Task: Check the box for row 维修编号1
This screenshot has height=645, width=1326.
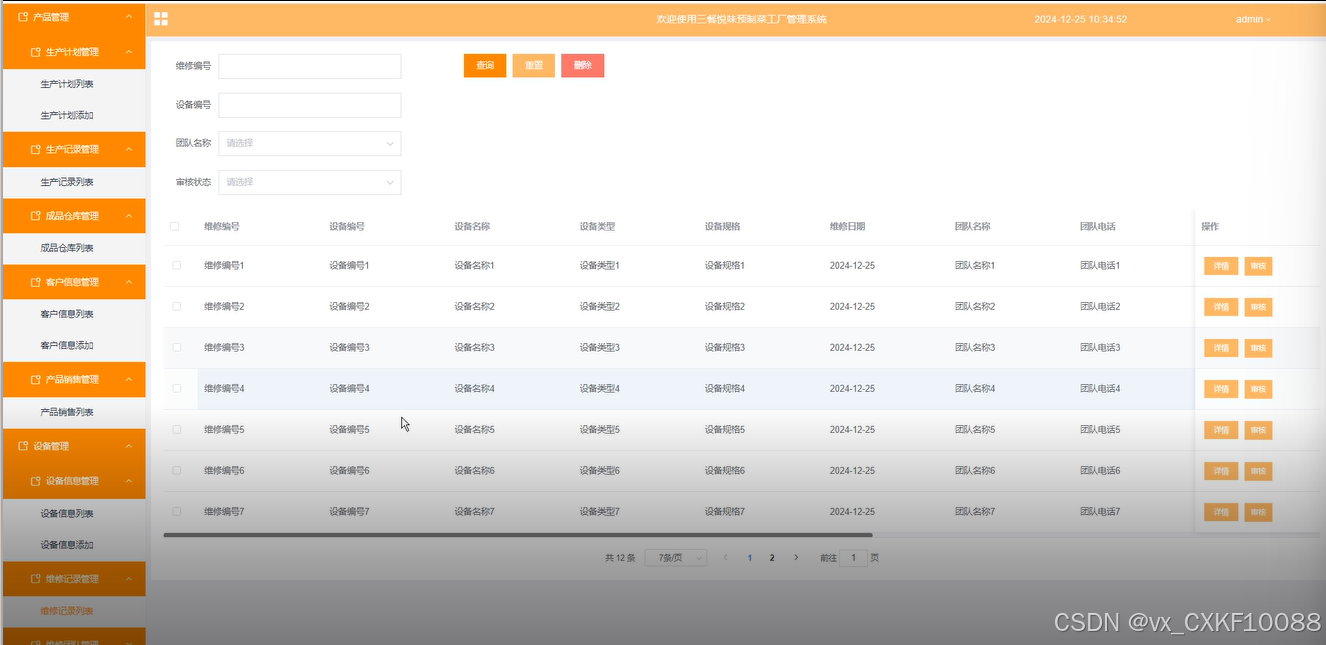Action: pos(177,265)
